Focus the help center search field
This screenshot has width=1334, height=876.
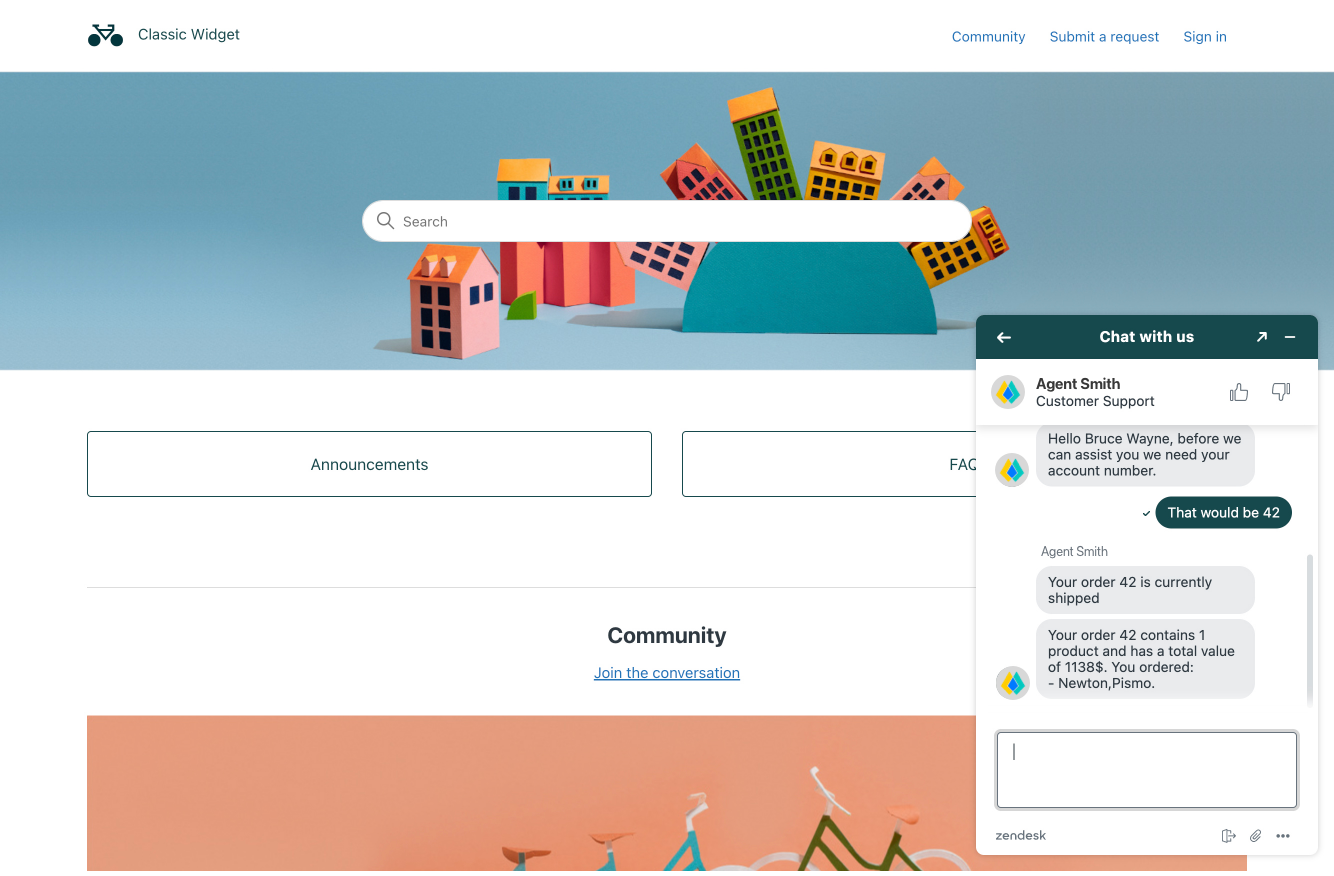click(667, 221)
